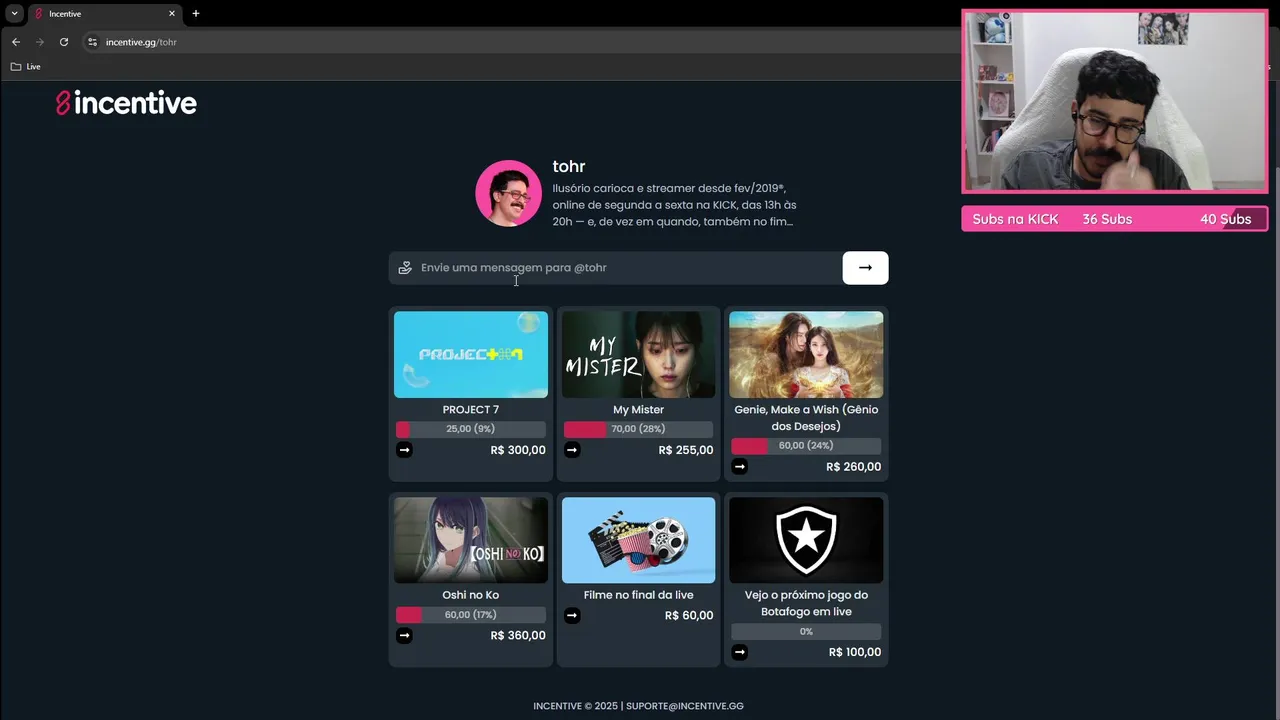Open the Genie, Make a Wish thumbnail
Screen dimensions: 1280x720
[x=806, y=354]
